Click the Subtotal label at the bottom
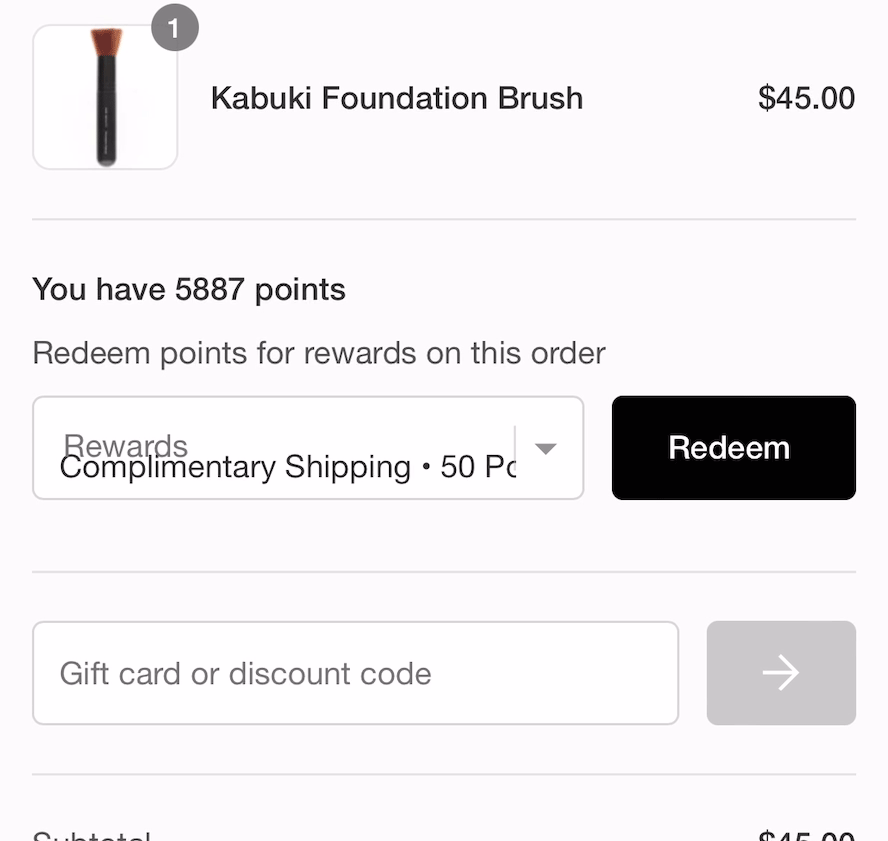 point(91,835)
